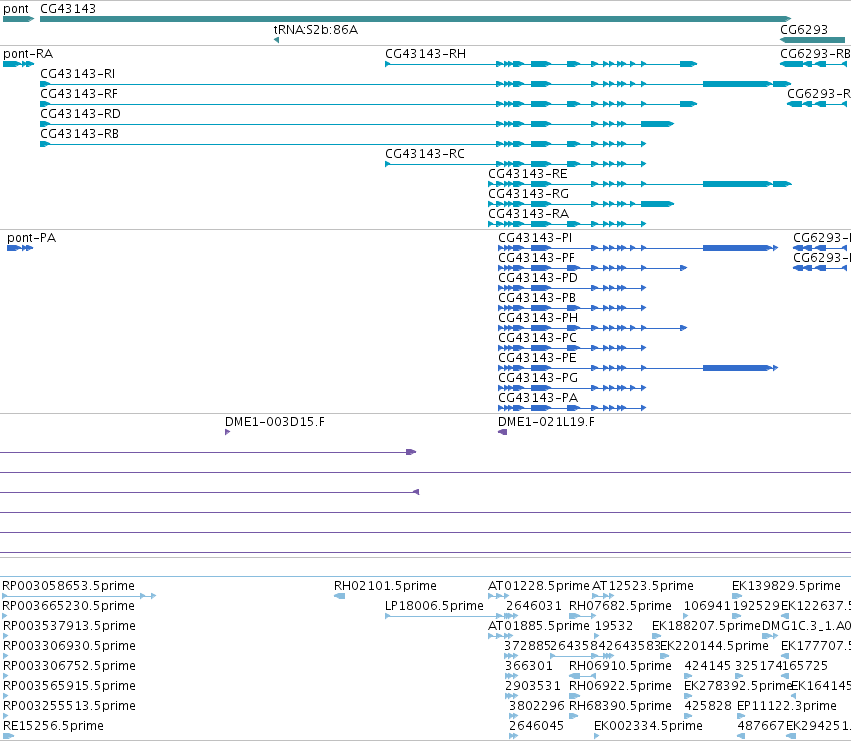Click the EK188207.5prime EST label
The width and height of the screenshot is (851, 741).
(x=706, y=626)
